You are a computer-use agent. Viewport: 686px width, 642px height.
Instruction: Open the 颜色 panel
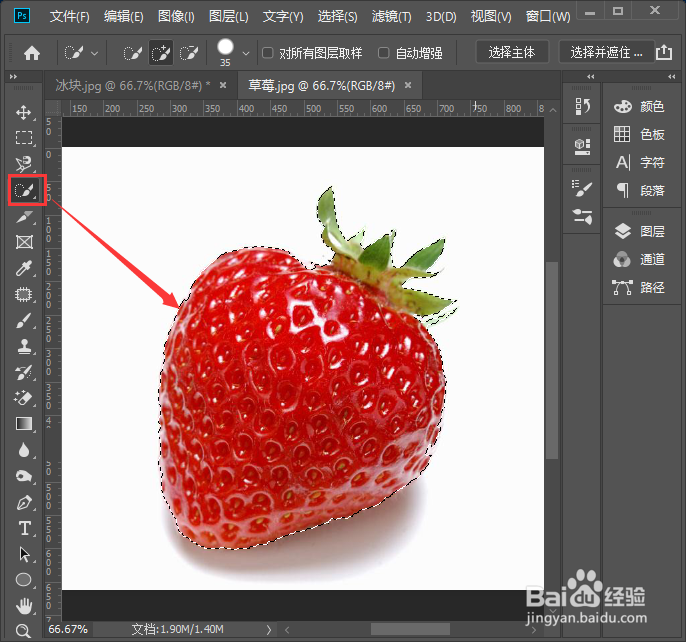point(639,106)
